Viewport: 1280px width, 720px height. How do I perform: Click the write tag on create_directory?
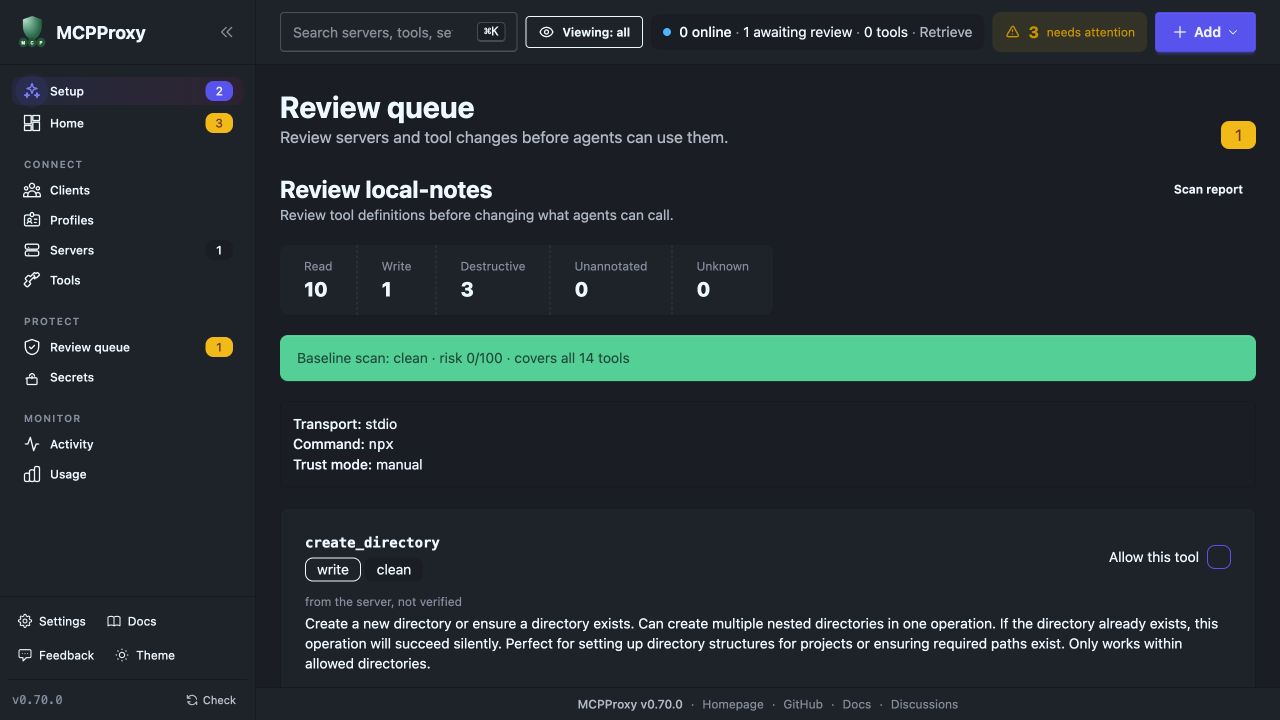pyautogui.click(x=333, y=569)
